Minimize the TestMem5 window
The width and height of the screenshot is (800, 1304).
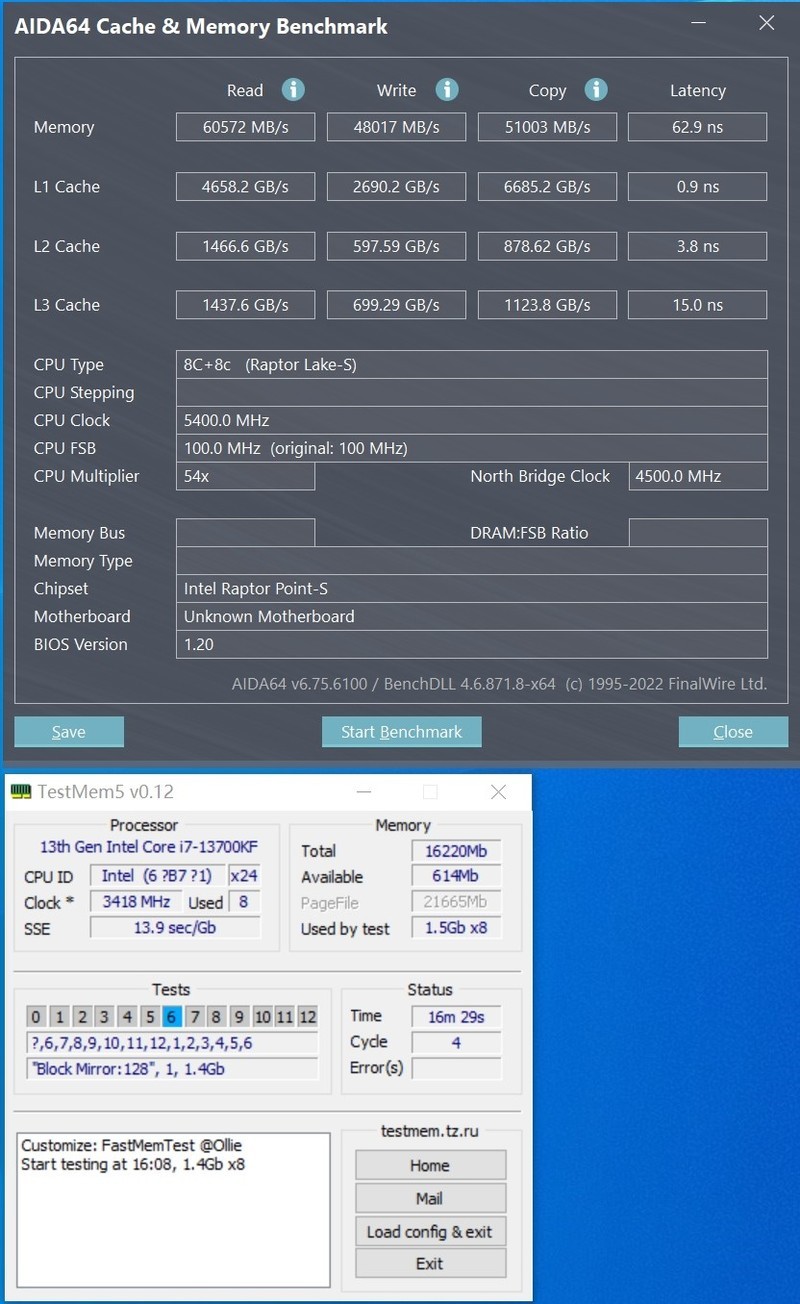(x=364, y=791)
